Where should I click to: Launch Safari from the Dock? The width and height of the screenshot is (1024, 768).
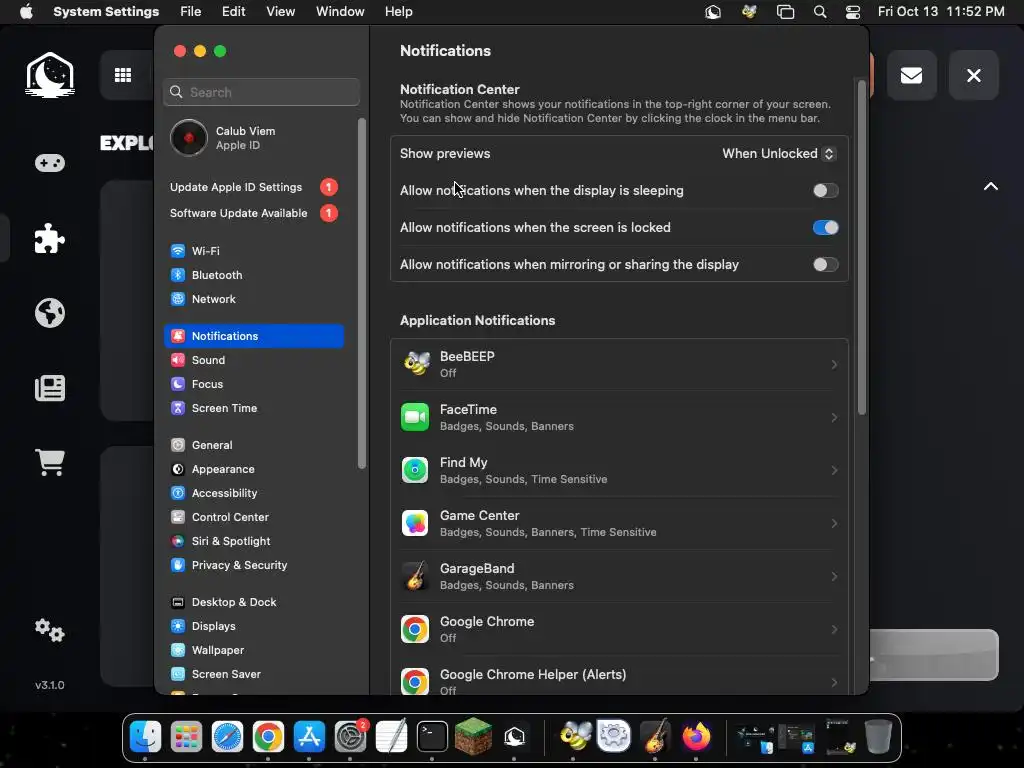coord(227,737)
